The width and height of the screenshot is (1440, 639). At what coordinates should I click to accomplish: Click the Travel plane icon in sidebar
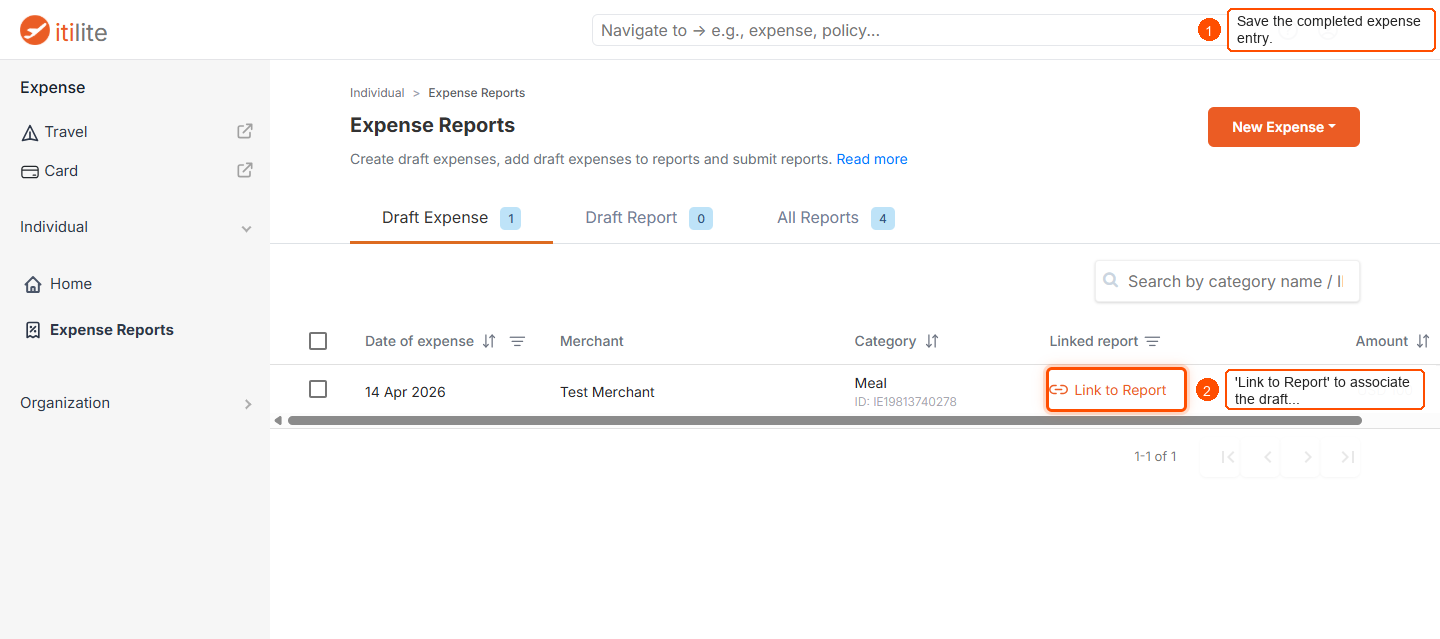(x=30, y=132)
